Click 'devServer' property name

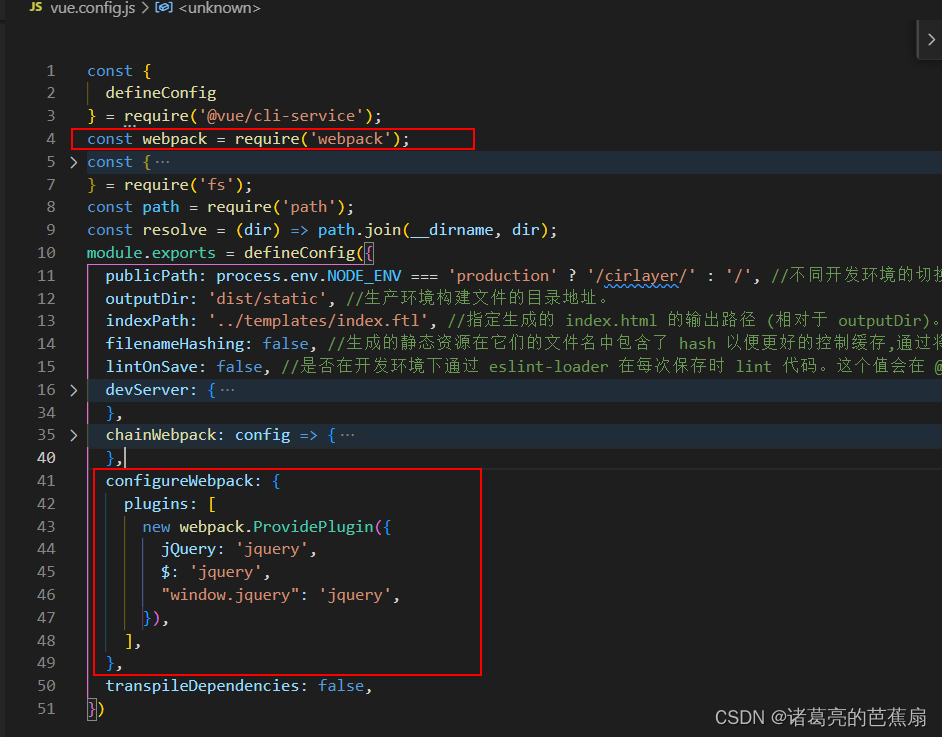[x=147, y=390]
